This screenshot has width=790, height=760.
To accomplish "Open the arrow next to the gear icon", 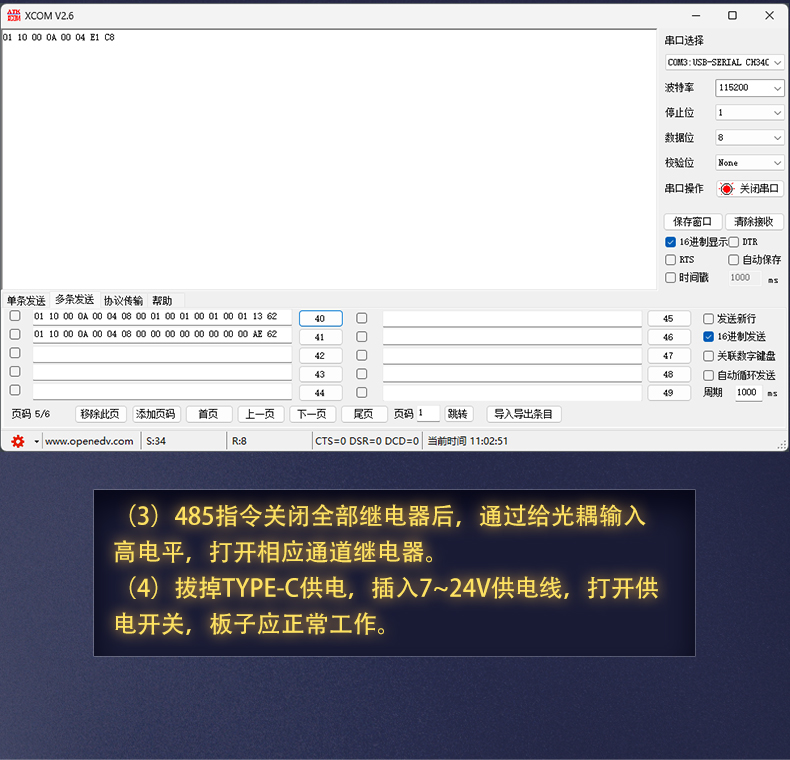I will pyautogui.click(x=37, y=441).
